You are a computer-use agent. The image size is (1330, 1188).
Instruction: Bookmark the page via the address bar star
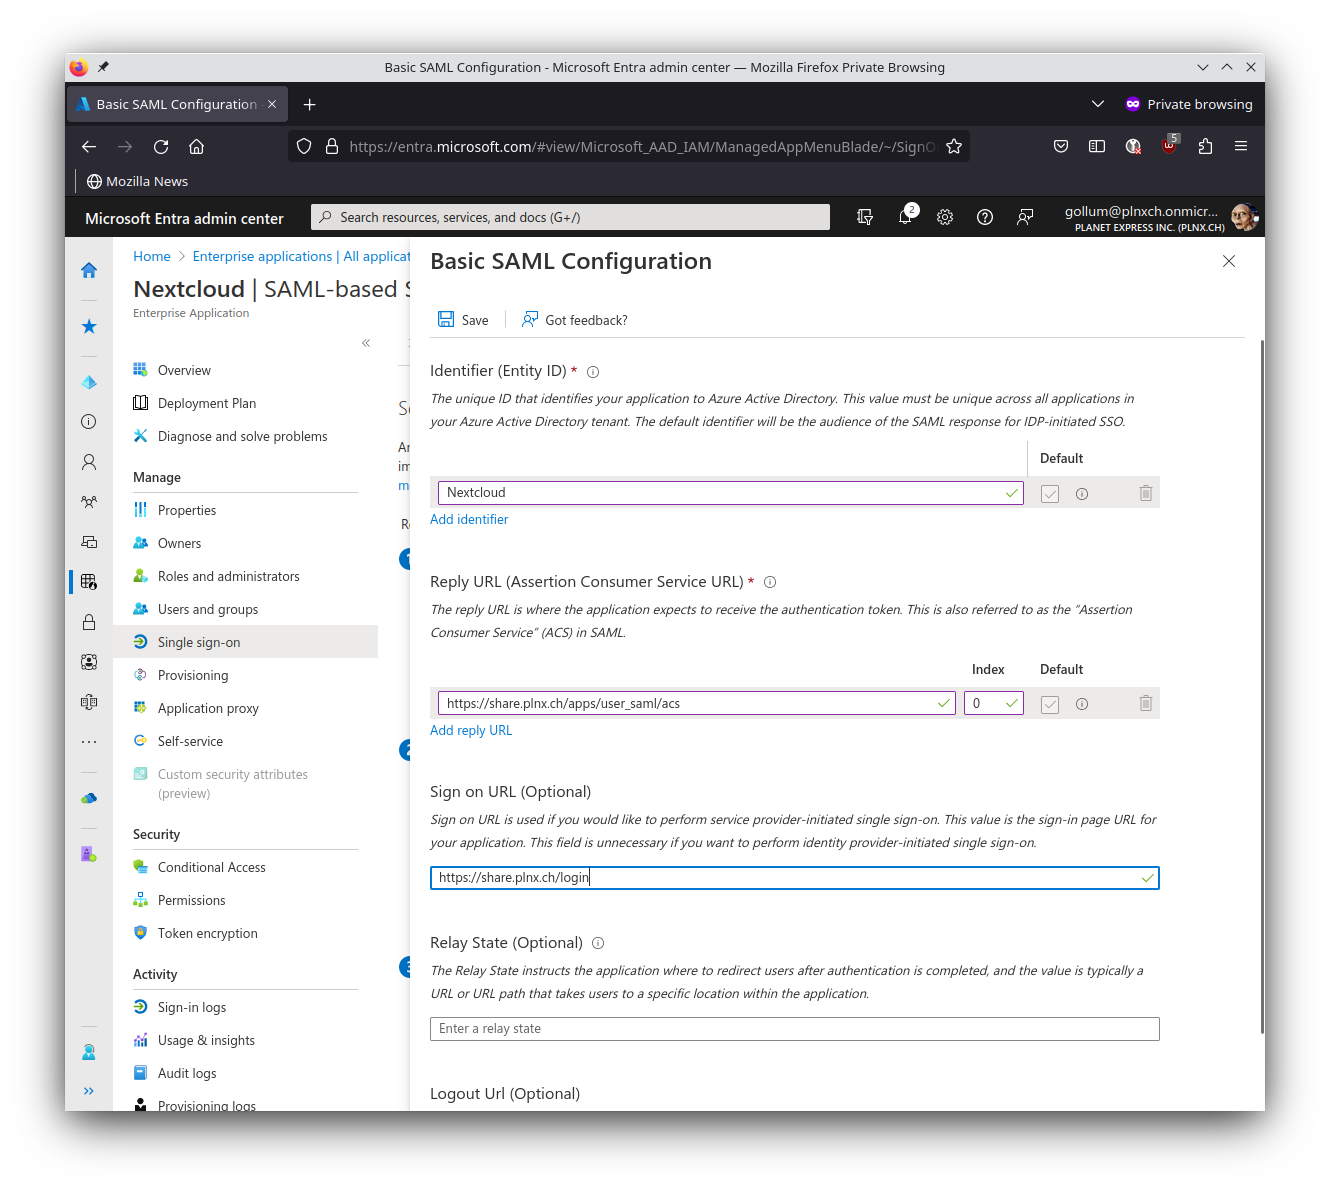click(954, 146)
